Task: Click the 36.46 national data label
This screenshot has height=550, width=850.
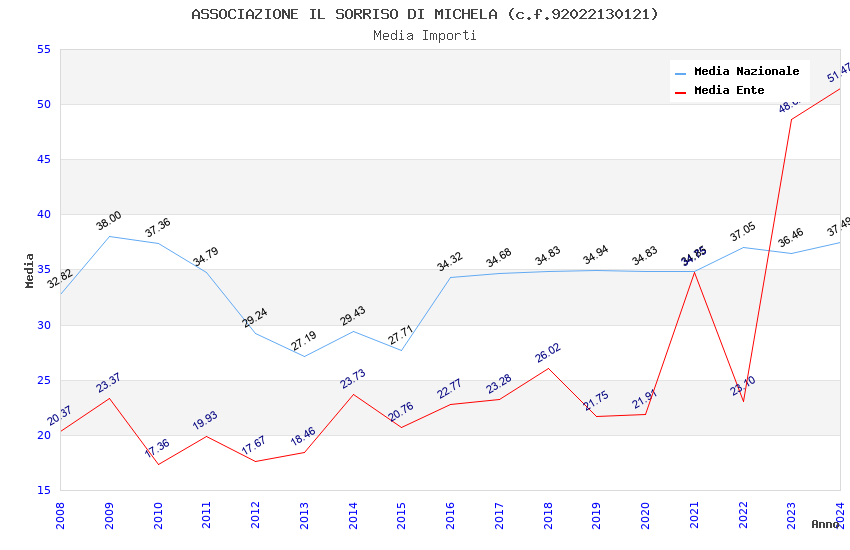Action: (x=791, y=237)
